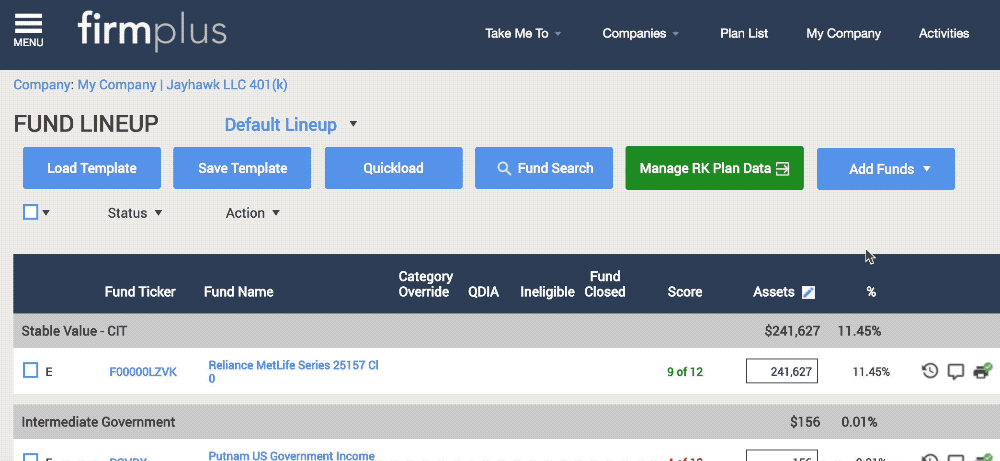The image size is (1000, 461).
Task: Go to Plan List
Action: [x=744, y=34]
